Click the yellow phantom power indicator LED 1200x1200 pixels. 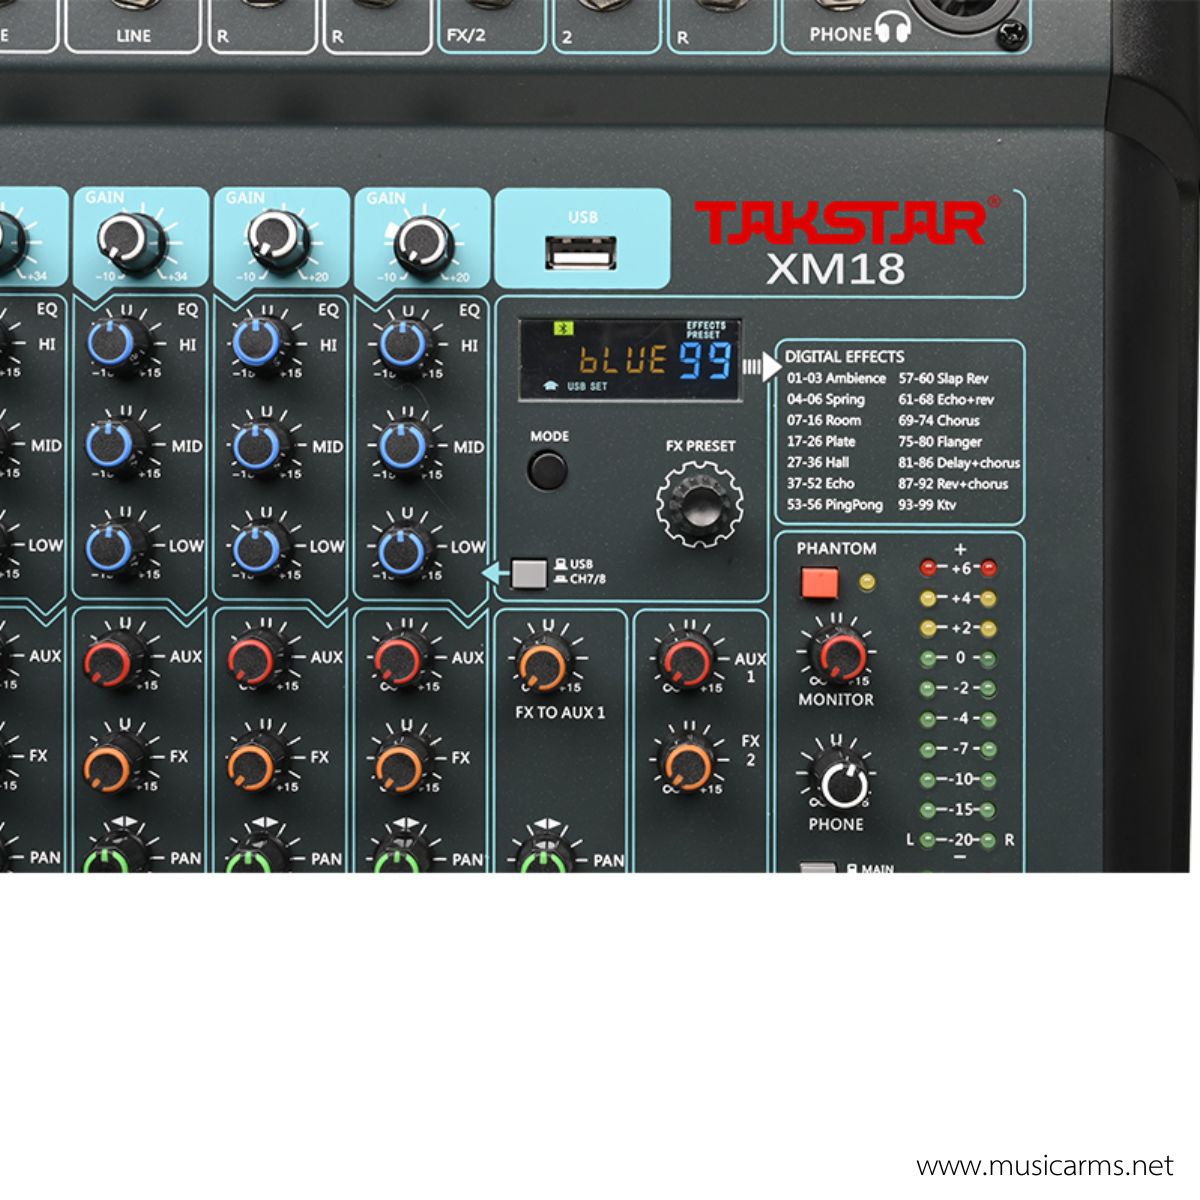867,581
